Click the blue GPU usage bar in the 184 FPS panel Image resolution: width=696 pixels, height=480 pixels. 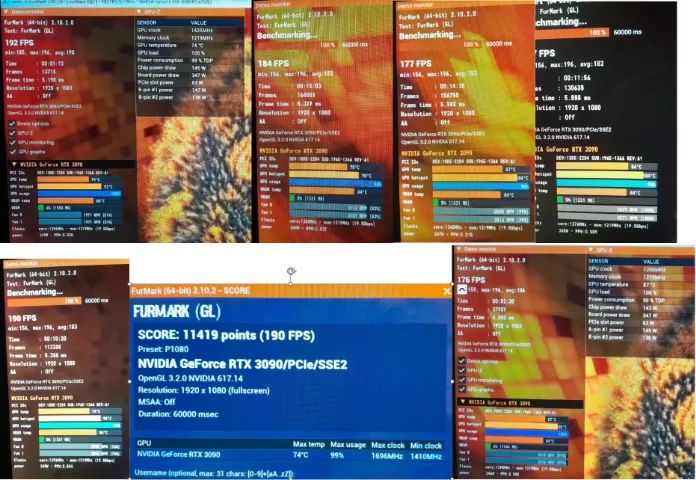point(335,182)
